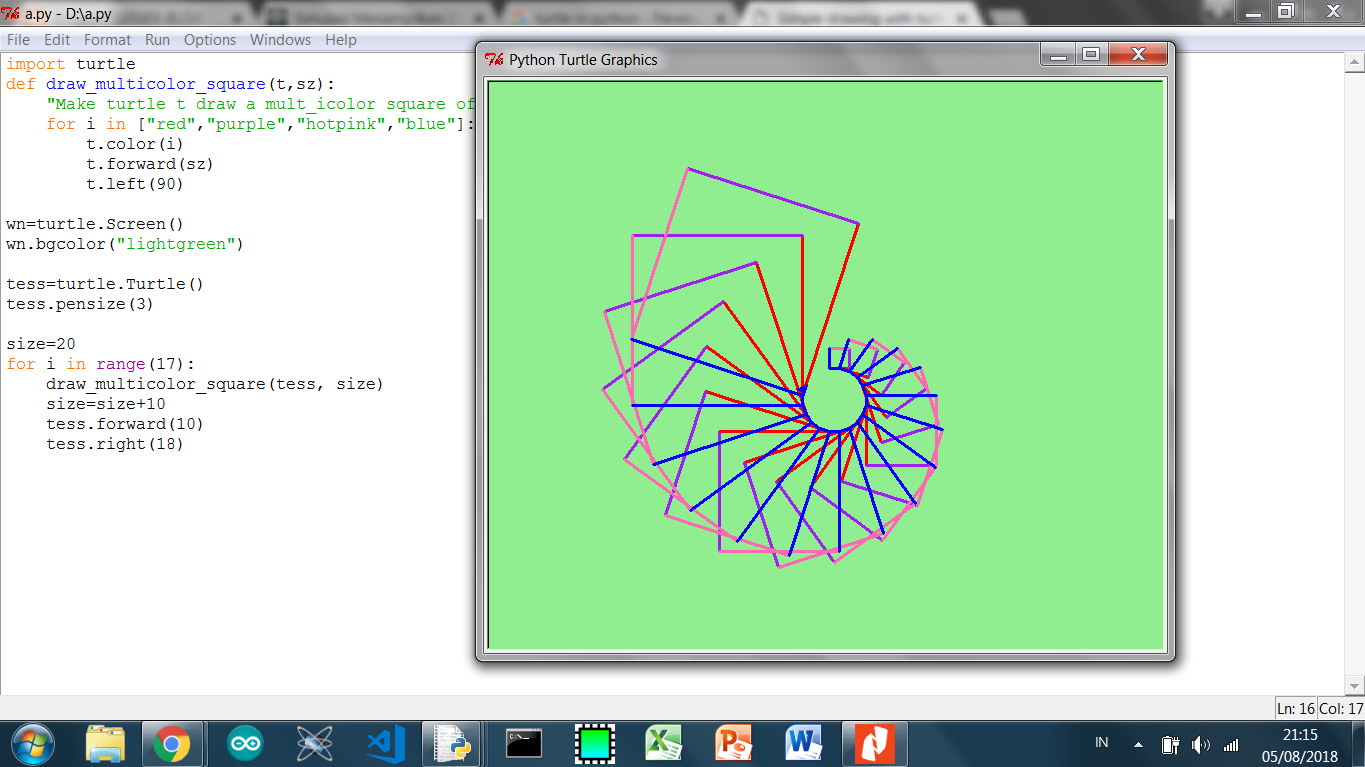Open Visual Studio Code from the taskbar

tap(384, 742)
